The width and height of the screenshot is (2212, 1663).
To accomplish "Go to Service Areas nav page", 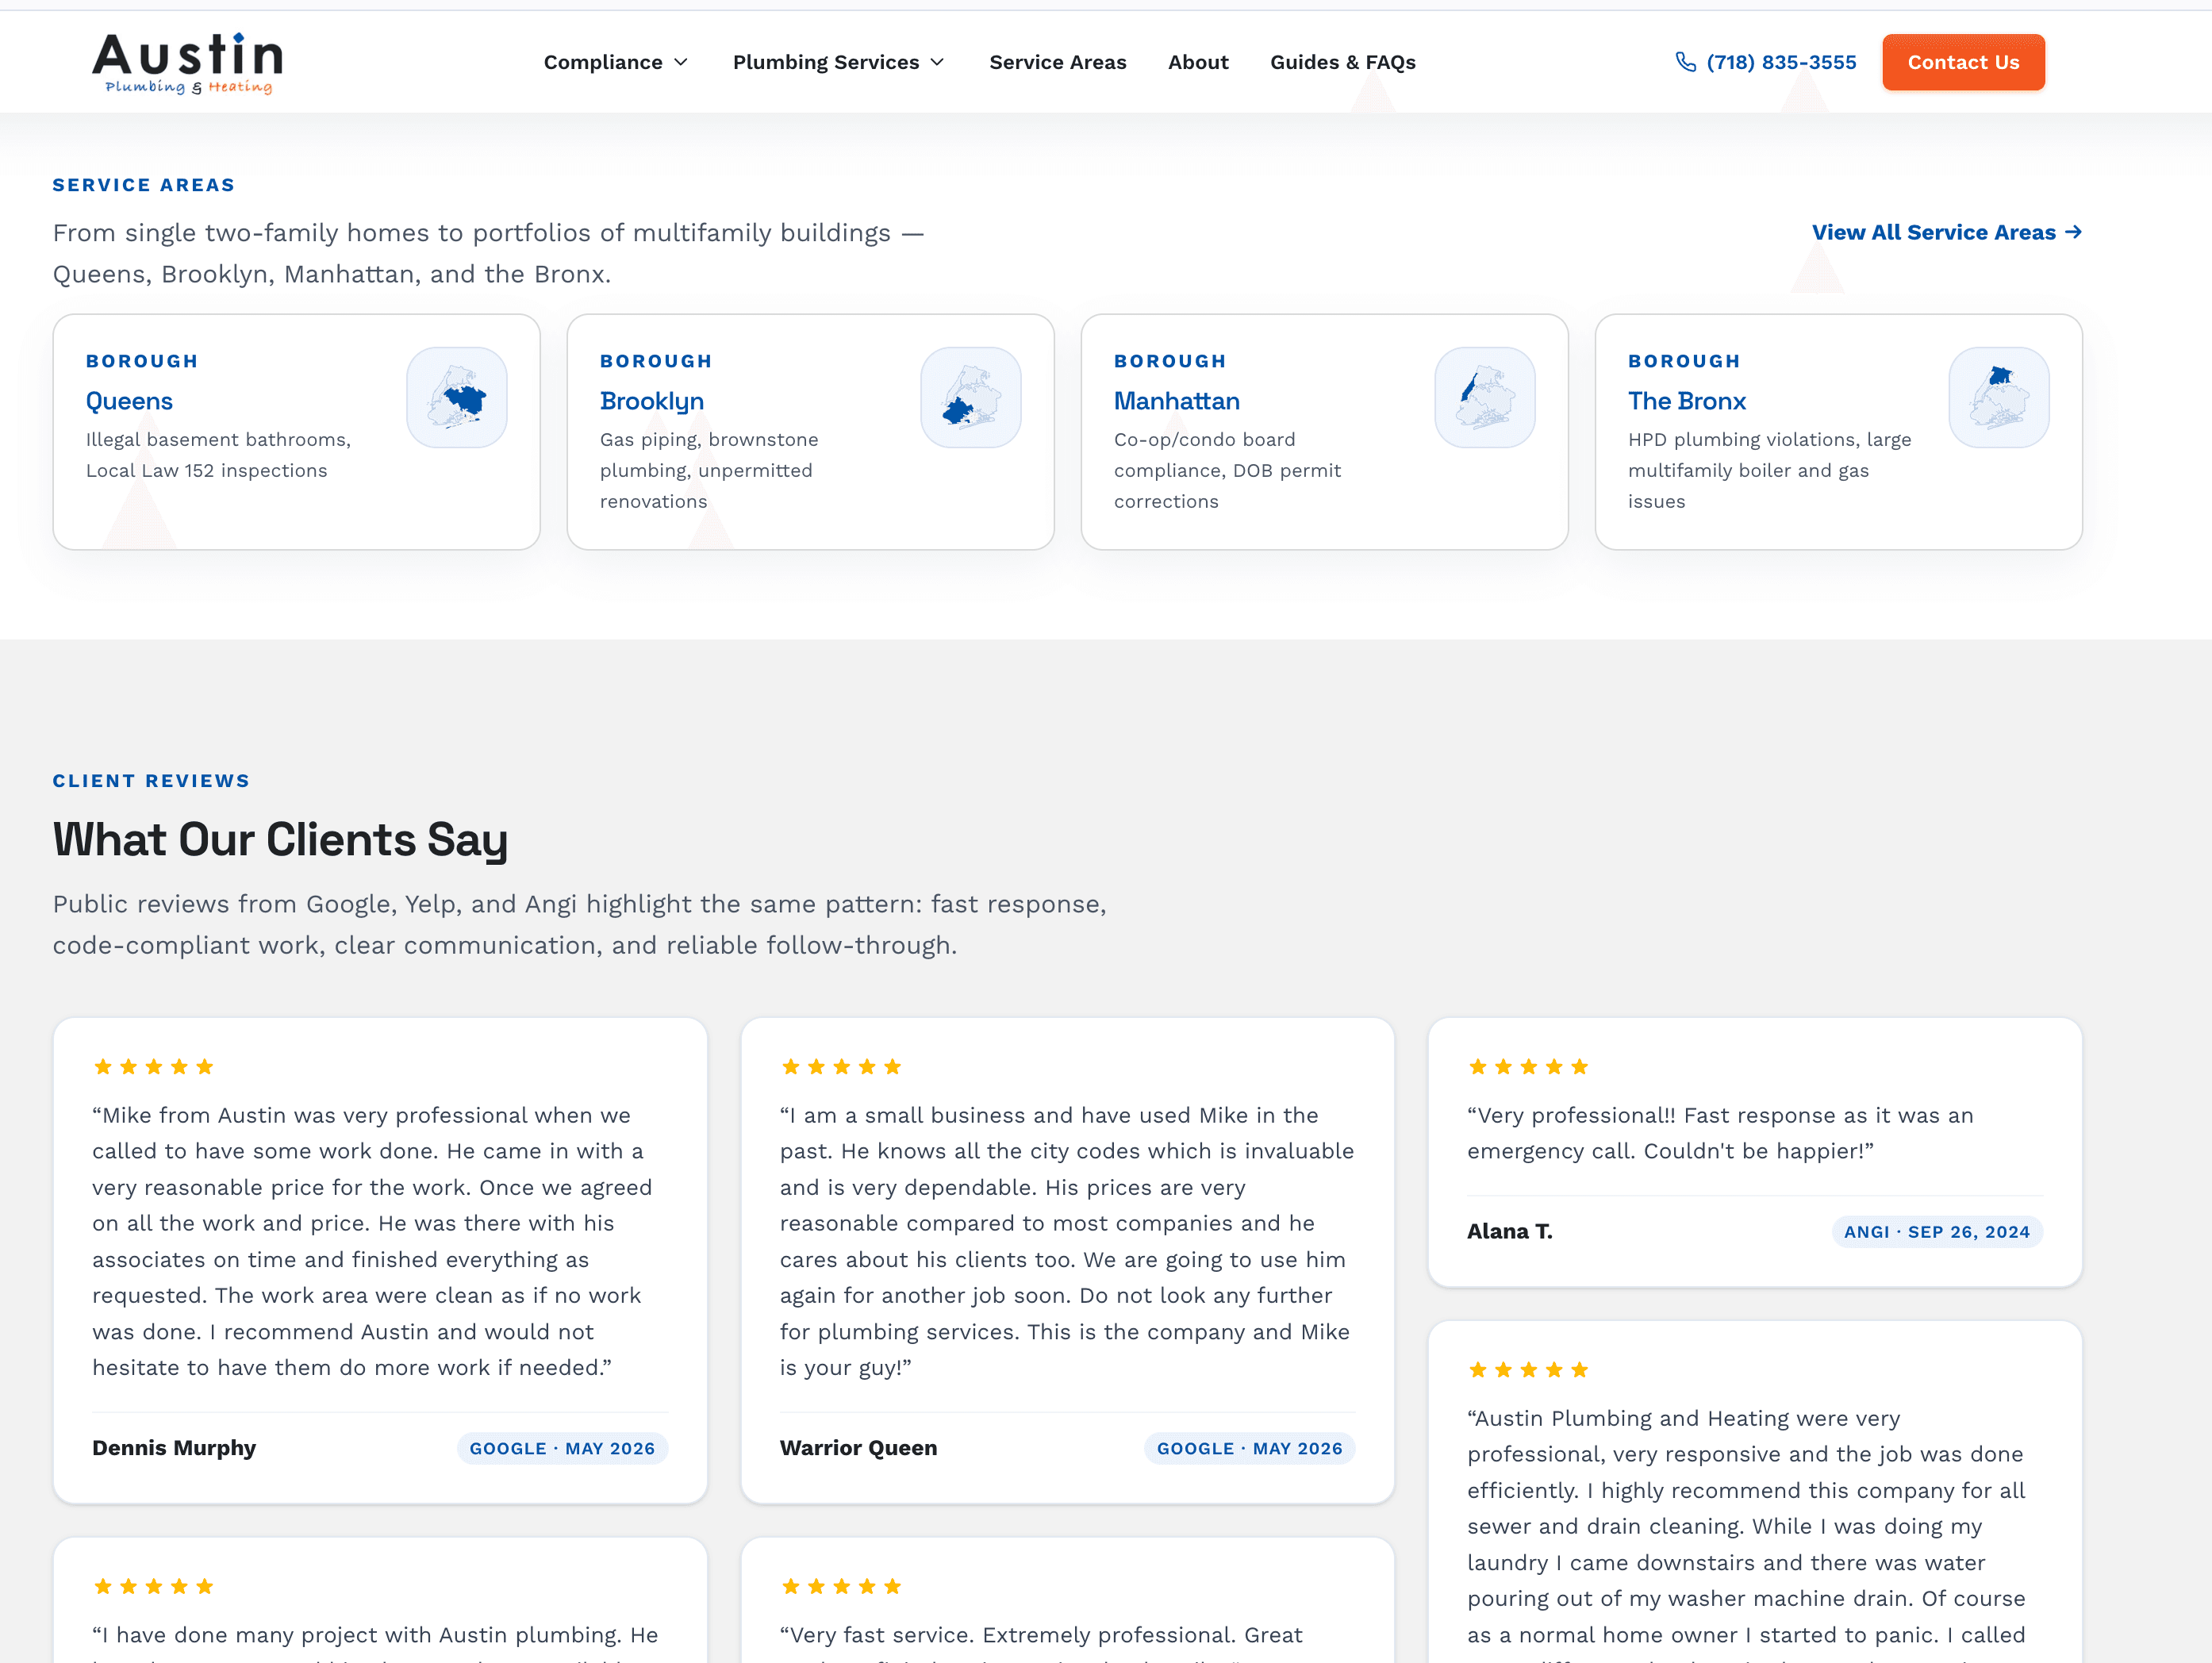I will [1058, 62].
